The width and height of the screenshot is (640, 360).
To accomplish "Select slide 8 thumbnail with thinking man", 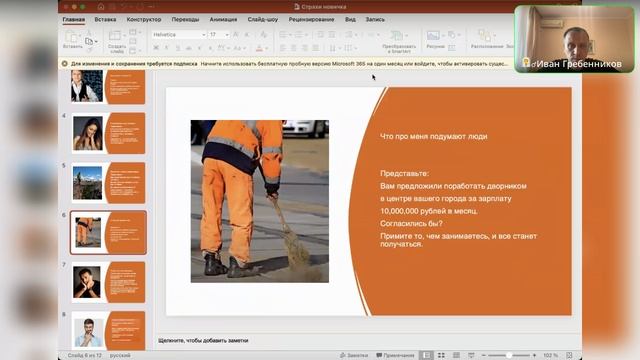I will [x=109, y=331].
